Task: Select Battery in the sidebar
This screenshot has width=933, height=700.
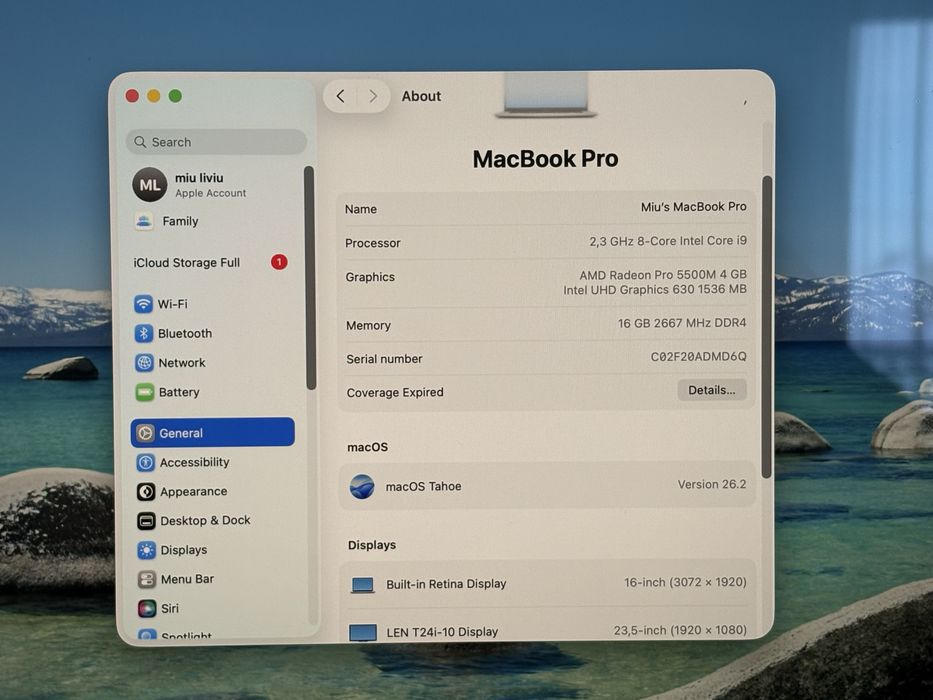Action: (212, 392)
